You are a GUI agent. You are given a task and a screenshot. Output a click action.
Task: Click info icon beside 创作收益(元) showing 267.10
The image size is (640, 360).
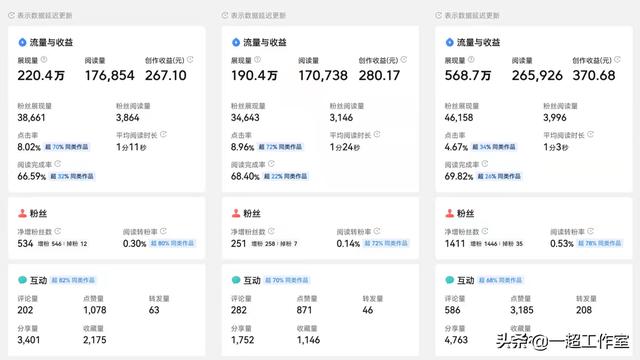click(190, 60)
